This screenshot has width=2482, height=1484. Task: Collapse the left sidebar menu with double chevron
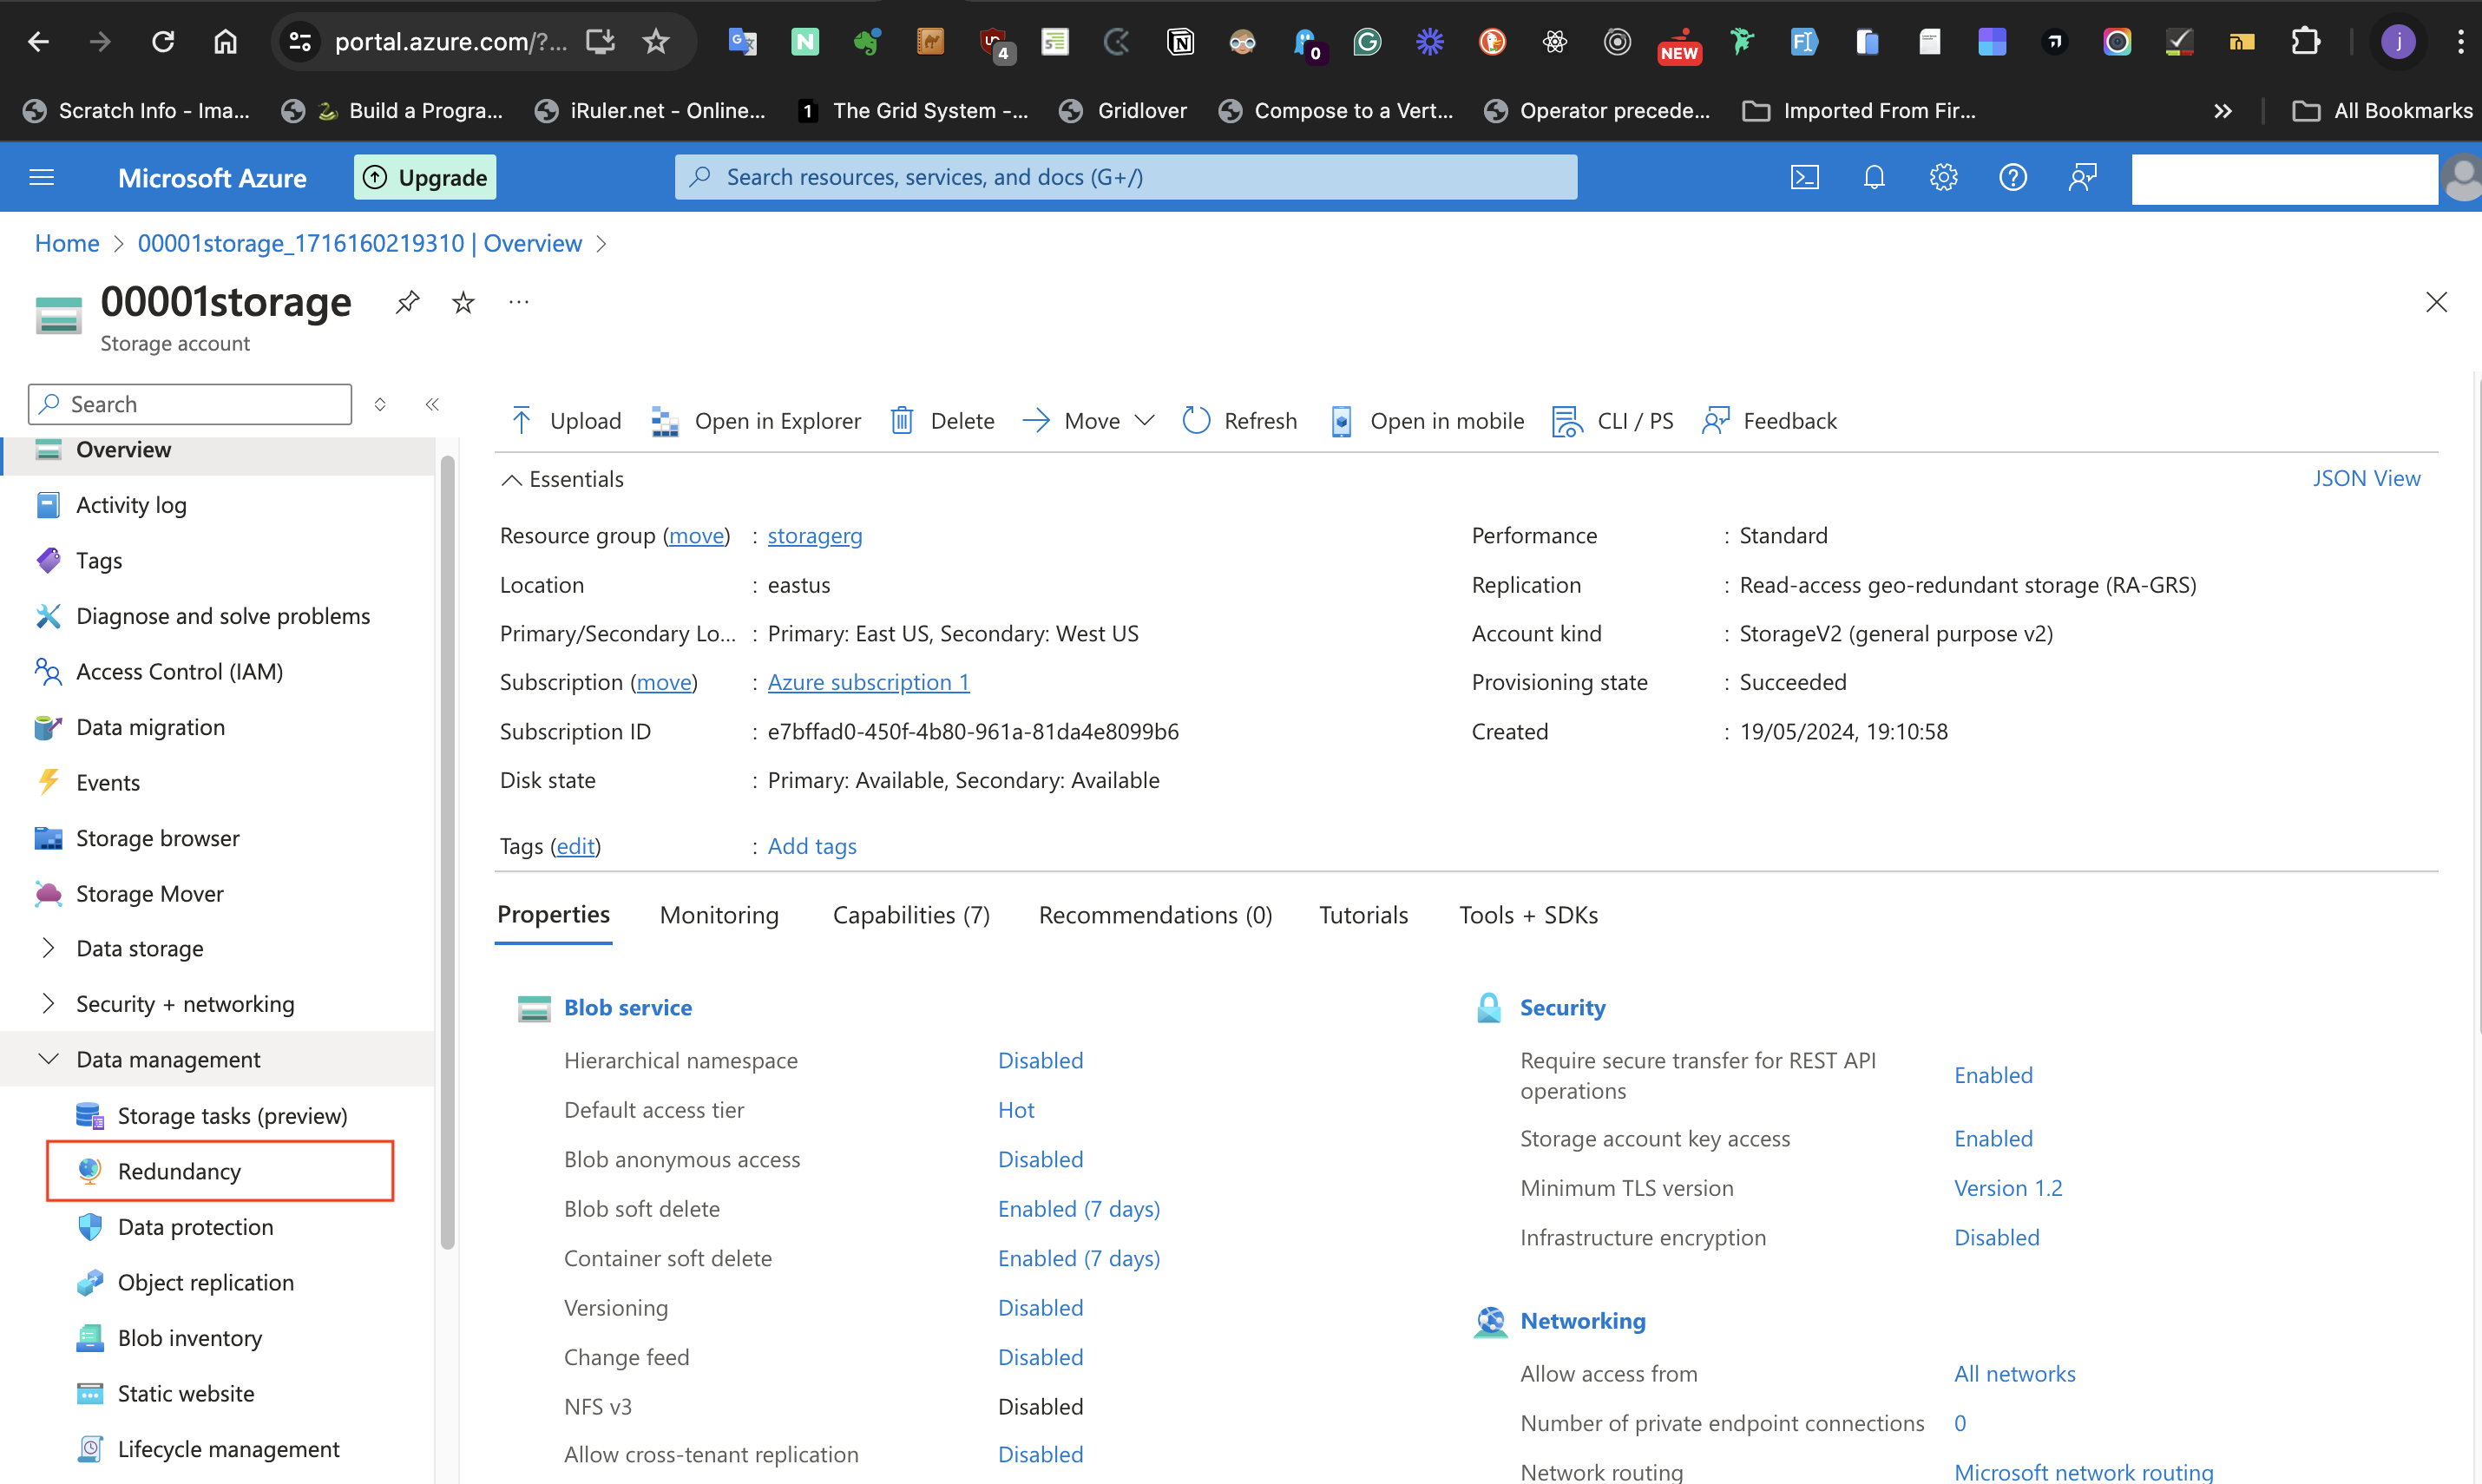click(432, 404)
